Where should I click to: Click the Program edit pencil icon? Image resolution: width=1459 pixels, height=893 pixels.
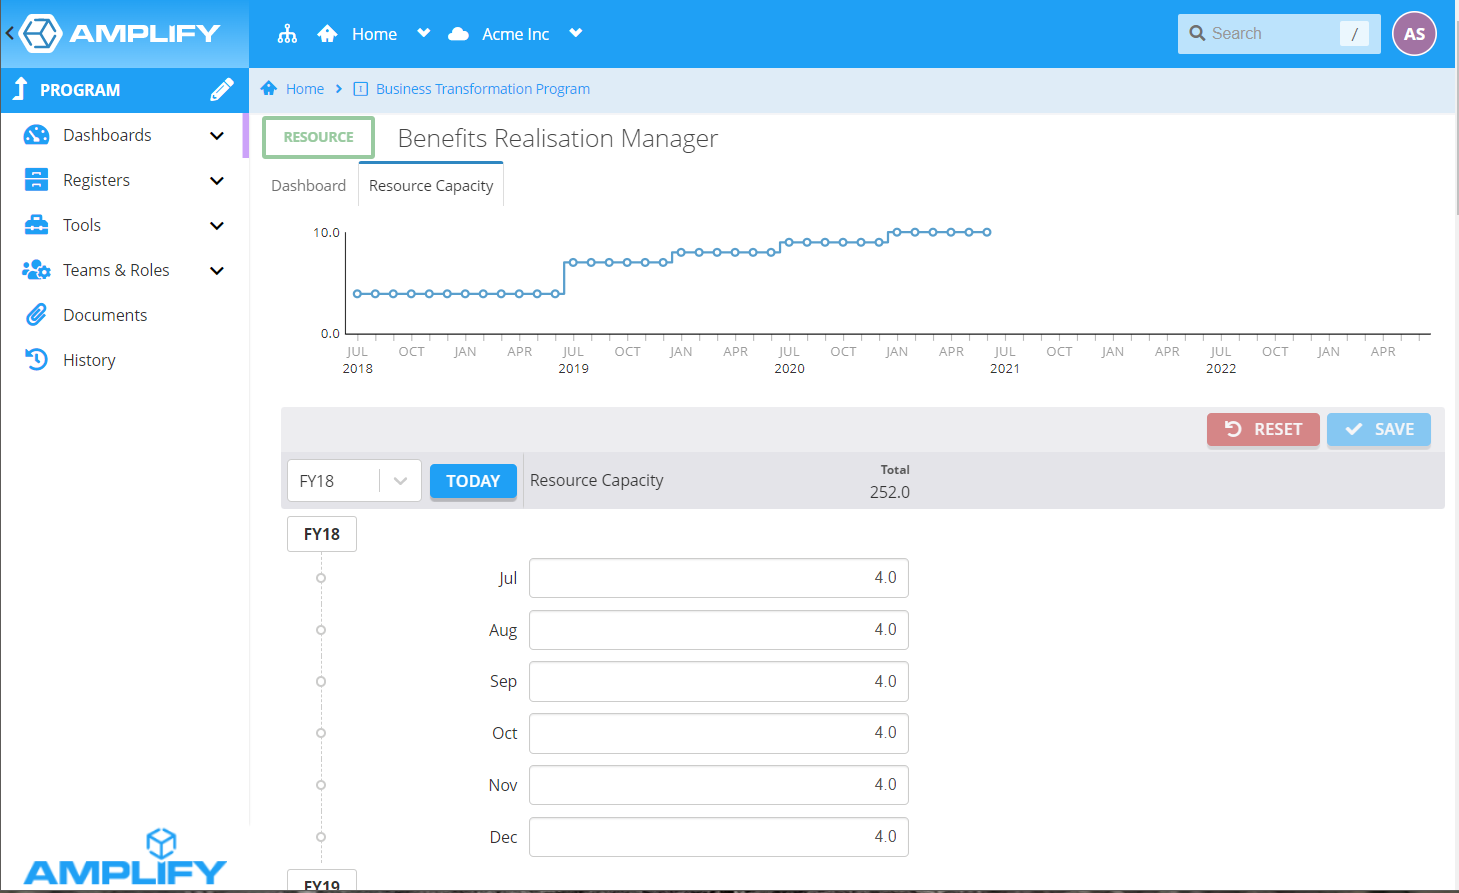[x=222, y=90]
